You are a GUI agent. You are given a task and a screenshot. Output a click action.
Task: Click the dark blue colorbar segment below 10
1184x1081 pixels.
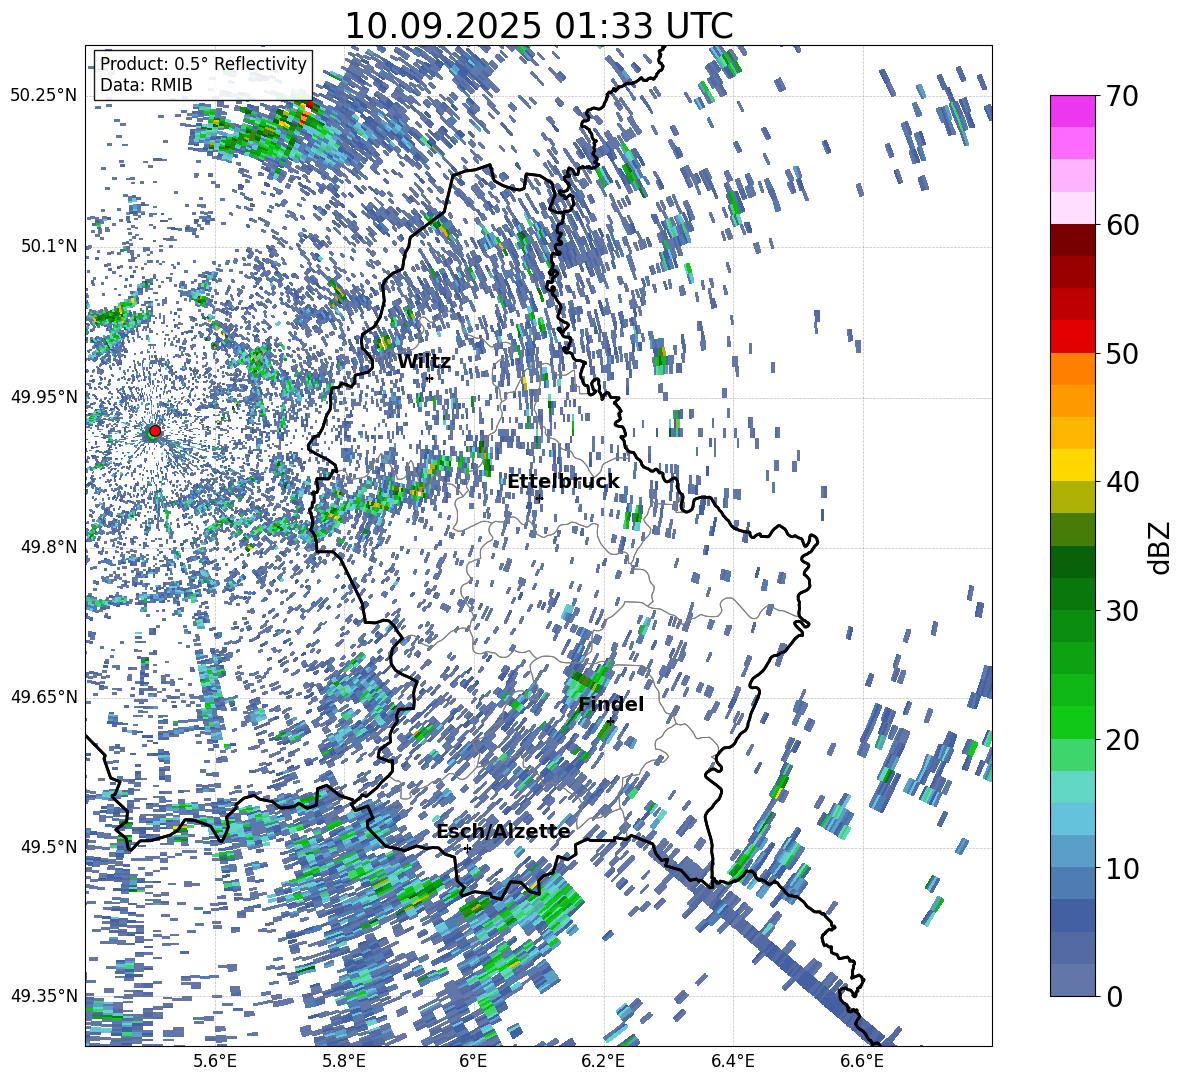pyautogui.click(x=1072, y=915)
